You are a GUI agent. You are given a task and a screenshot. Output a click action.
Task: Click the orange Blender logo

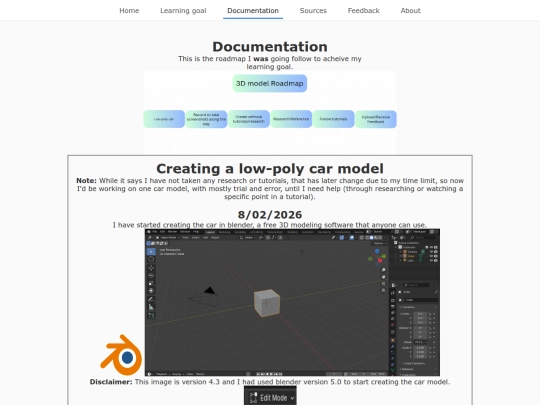click(121, 355)
